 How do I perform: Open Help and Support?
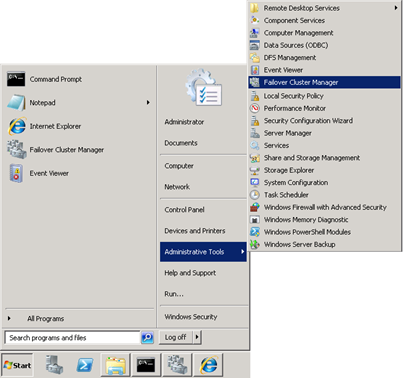(190, 273)
